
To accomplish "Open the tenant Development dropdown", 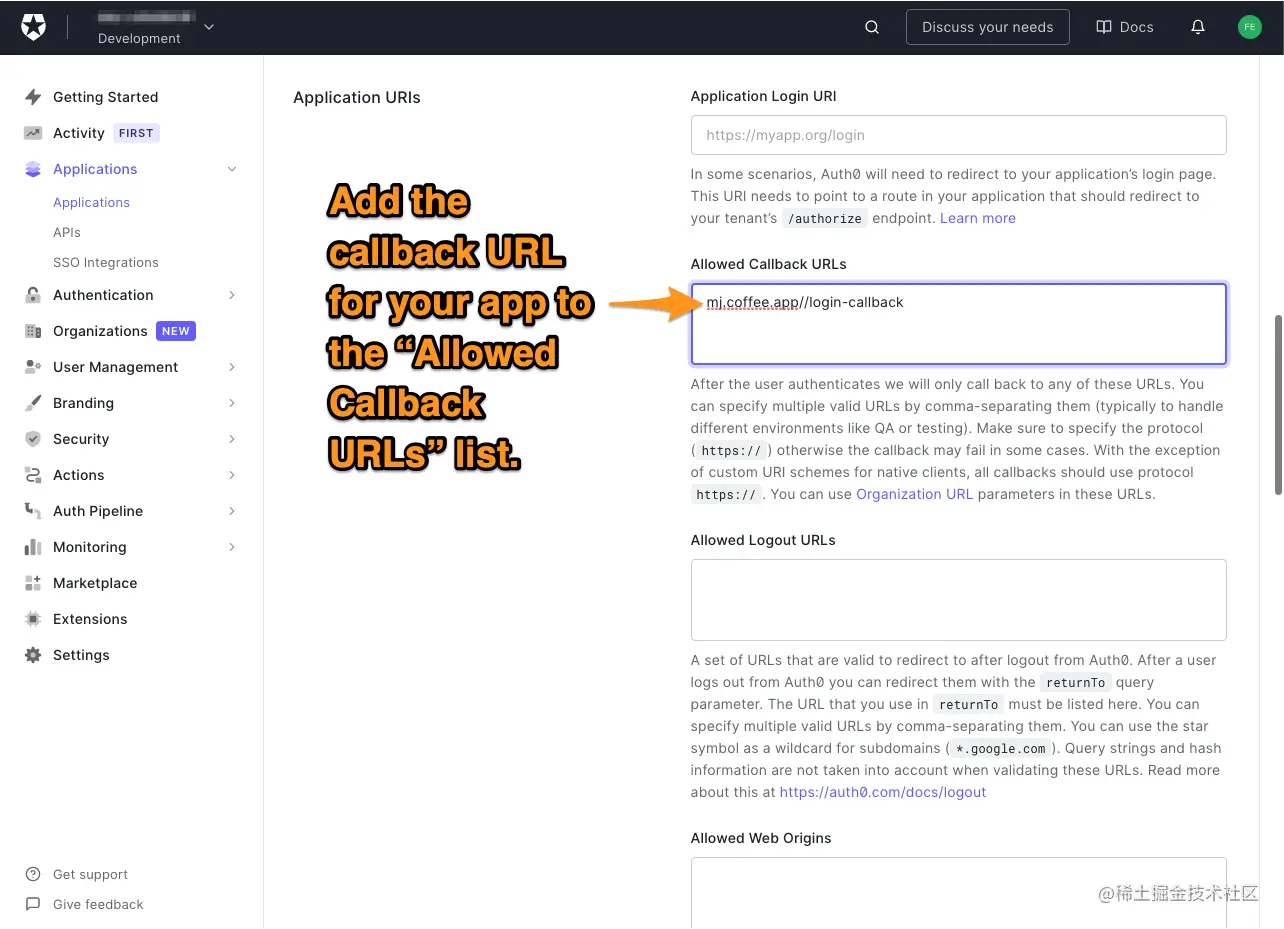I will coord(155,28).
